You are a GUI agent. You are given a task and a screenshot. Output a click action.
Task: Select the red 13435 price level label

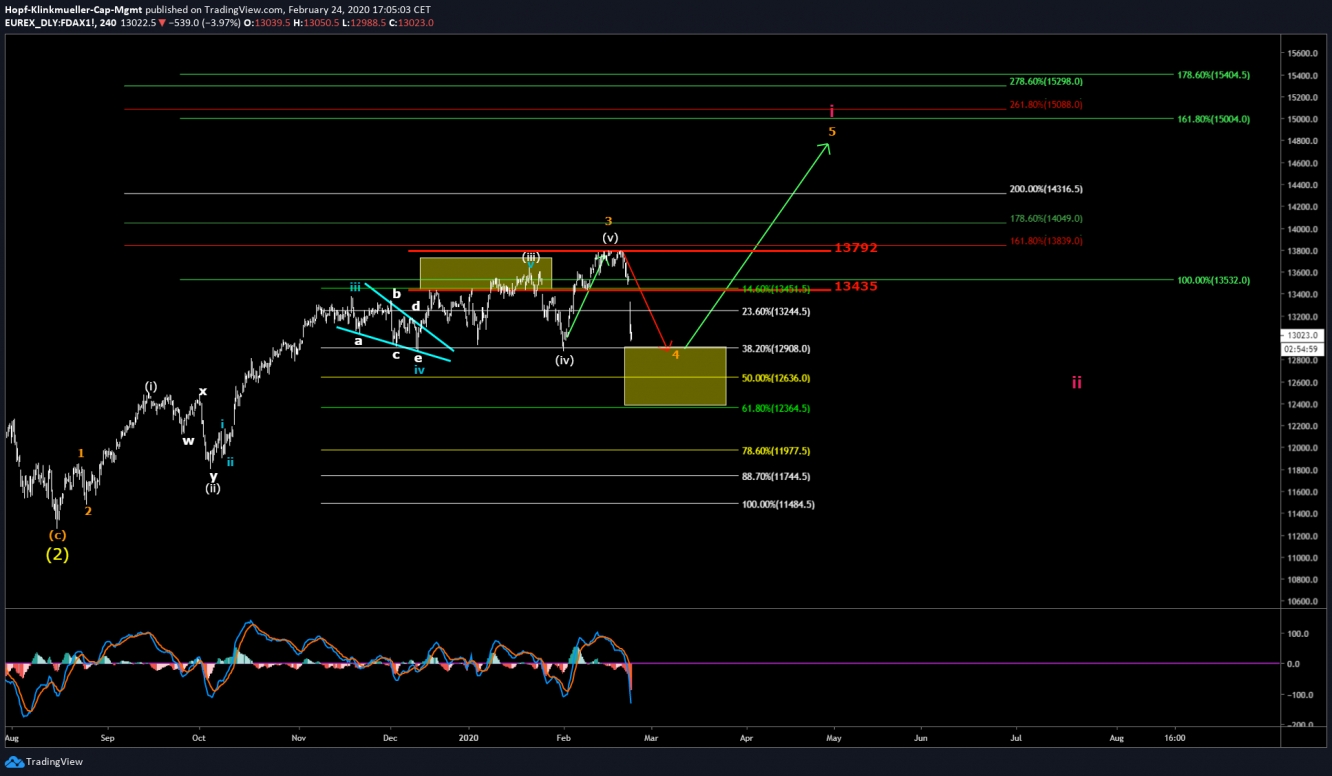[855, 286]
